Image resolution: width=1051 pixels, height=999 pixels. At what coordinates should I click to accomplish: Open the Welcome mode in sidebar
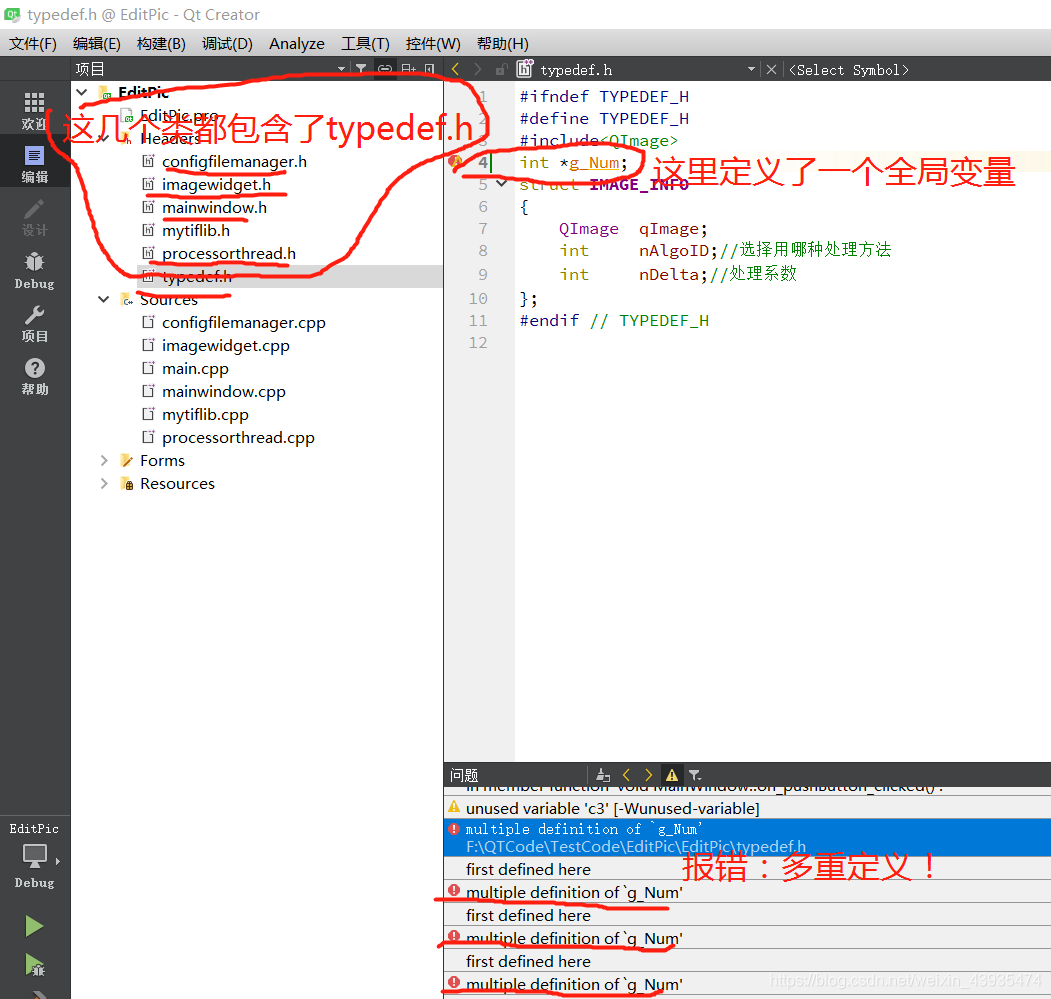pyautogui.click(x=34, y=111)
